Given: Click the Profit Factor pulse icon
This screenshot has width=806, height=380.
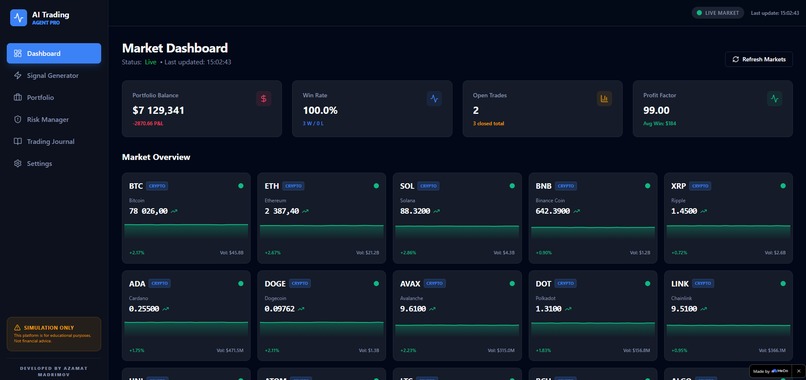Looking at the screenshot, I should [775, 99].
